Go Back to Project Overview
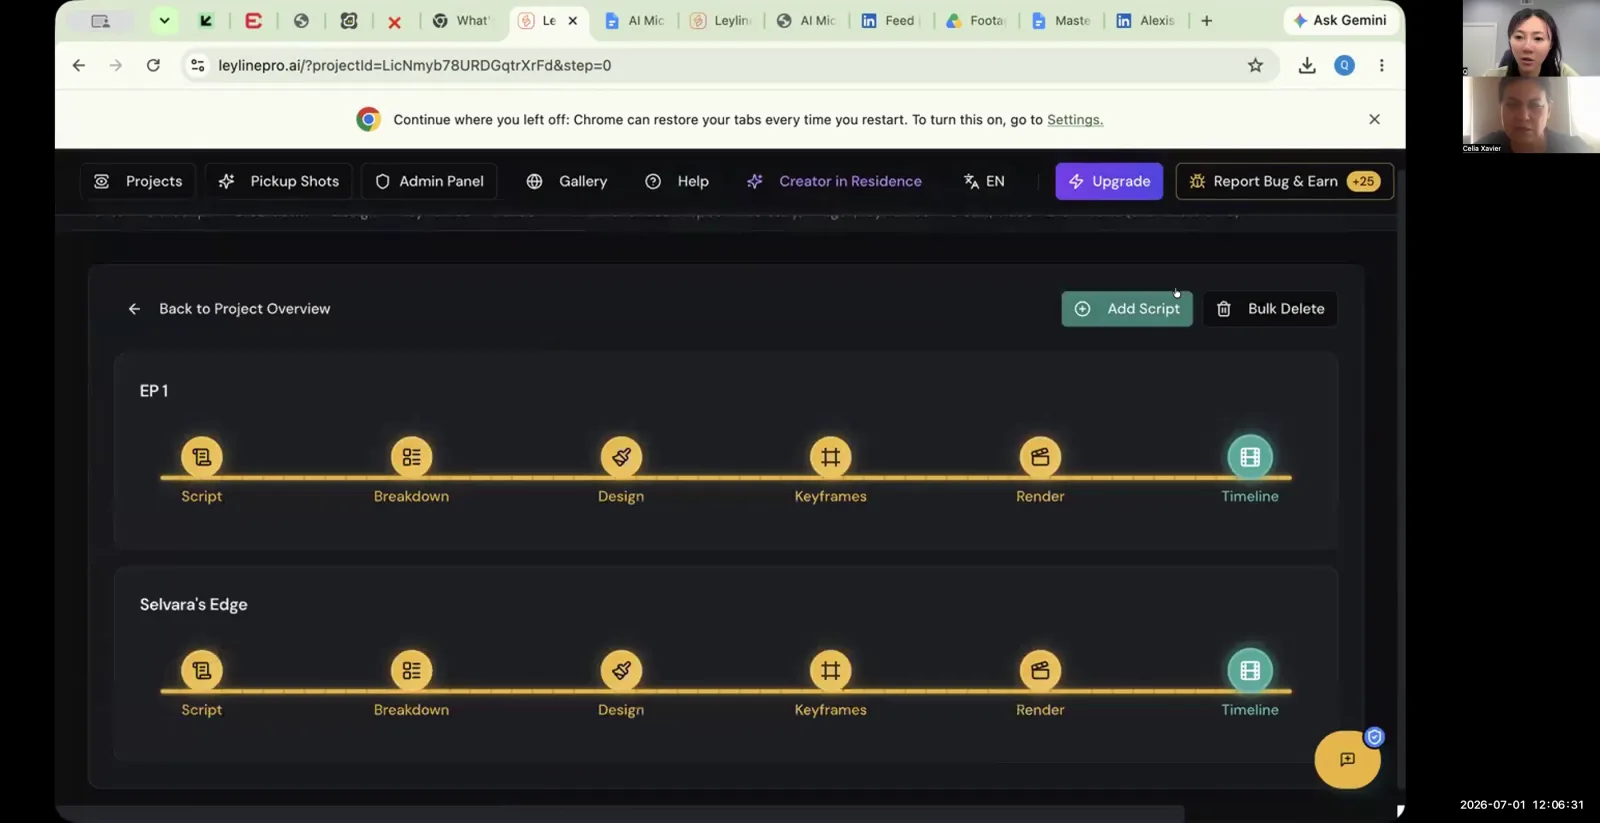 pos(229,309)
